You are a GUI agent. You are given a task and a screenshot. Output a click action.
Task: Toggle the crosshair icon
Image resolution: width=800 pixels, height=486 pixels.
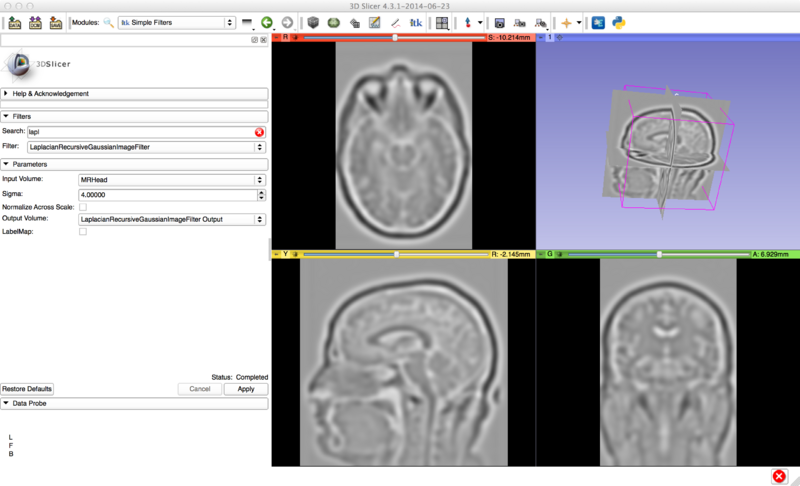pyautogui.click(x=566, y=23)
